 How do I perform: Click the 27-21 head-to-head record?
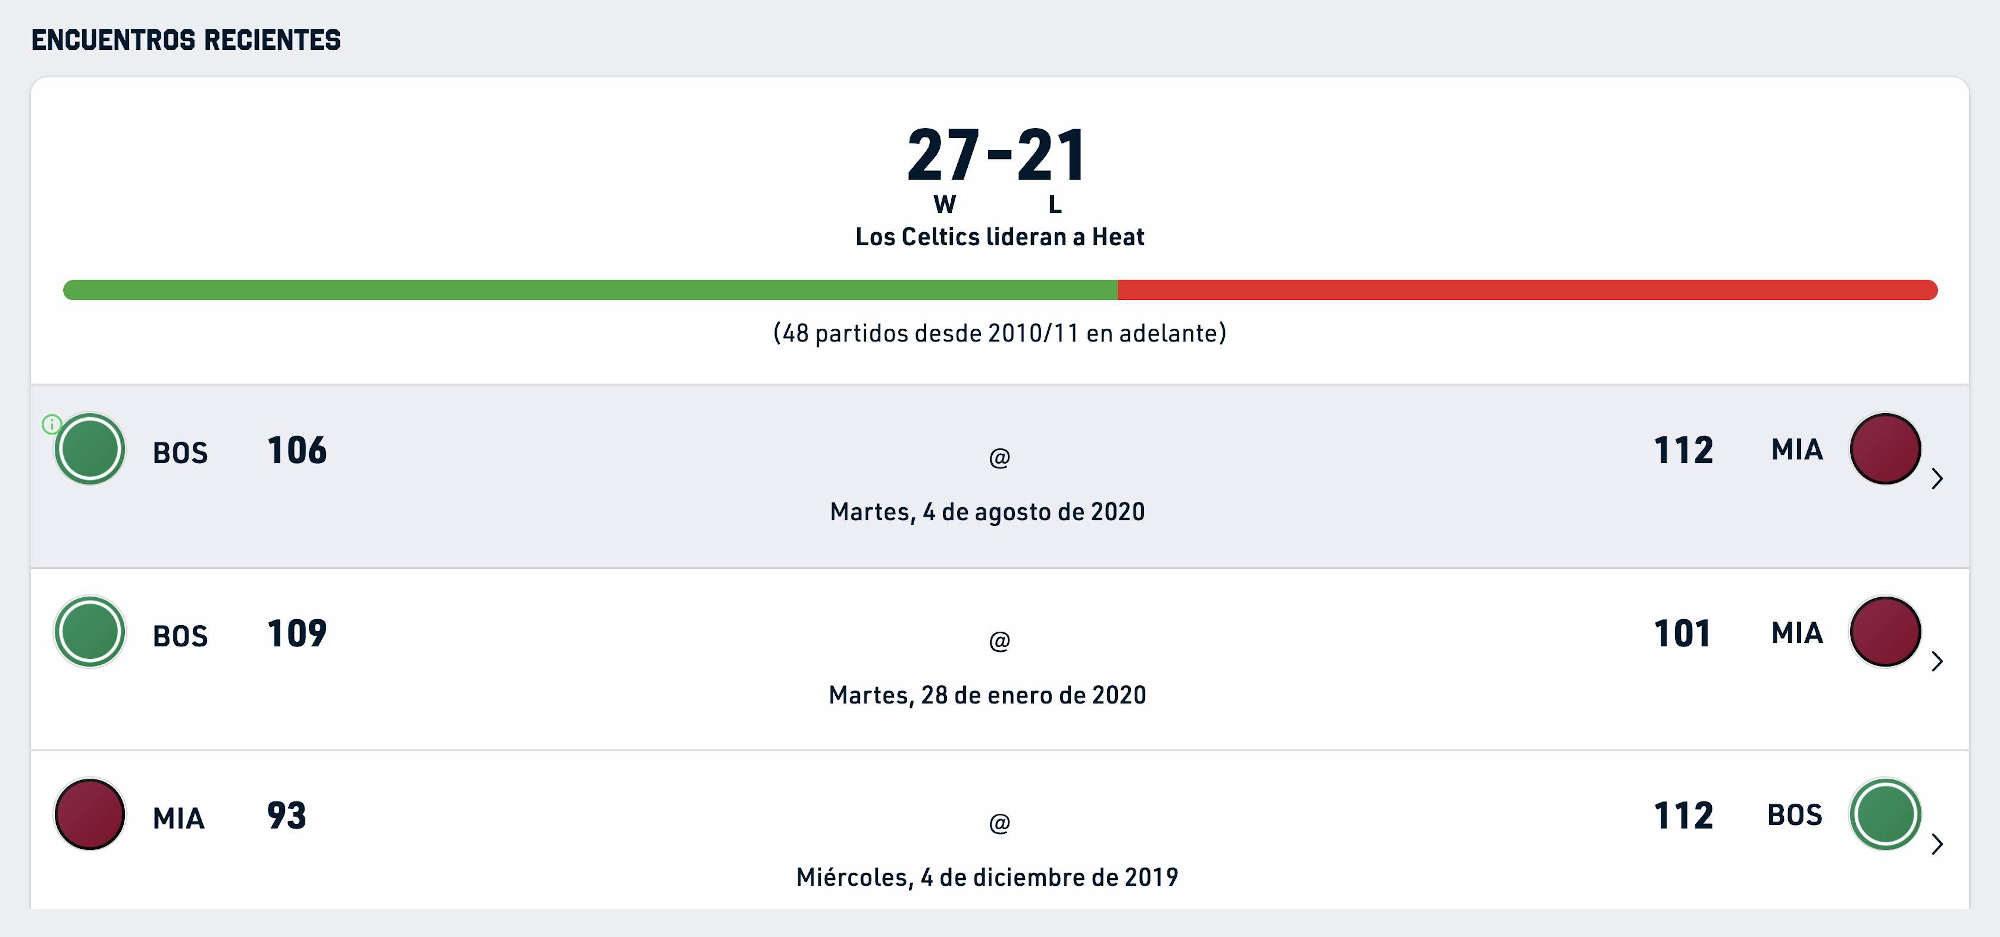tap(997, 156)
